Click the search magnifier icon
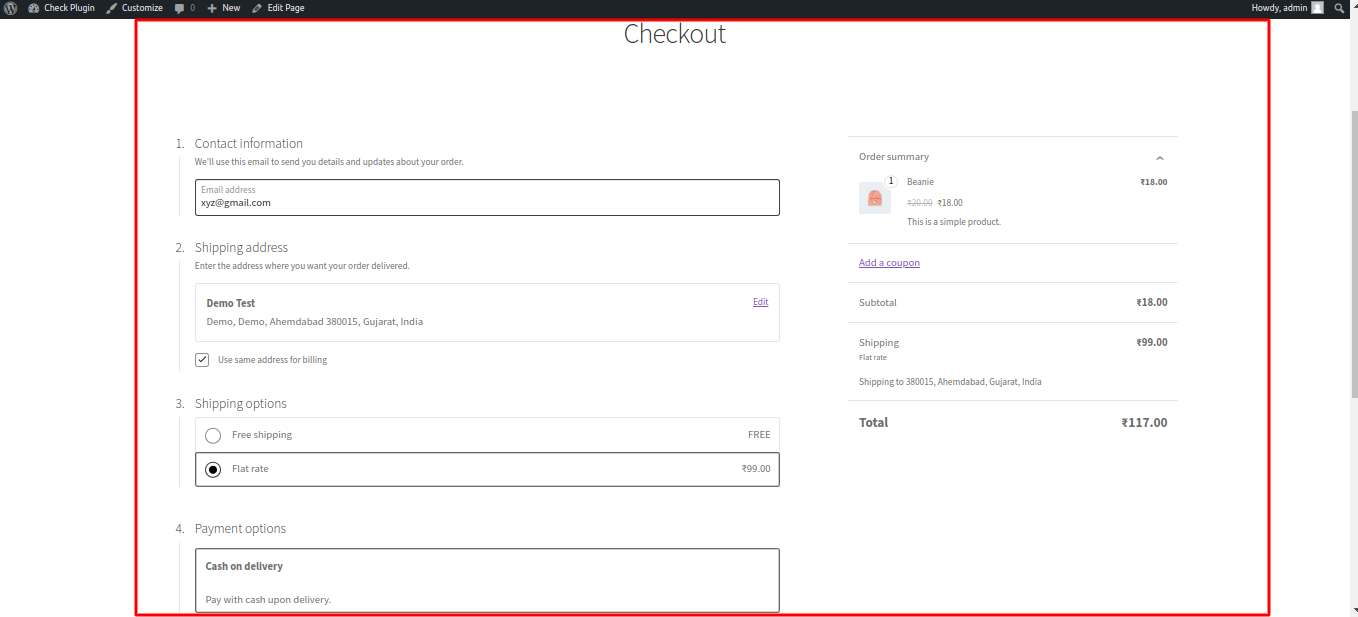The image size is (1358, 617). (x=1340, y=8)
